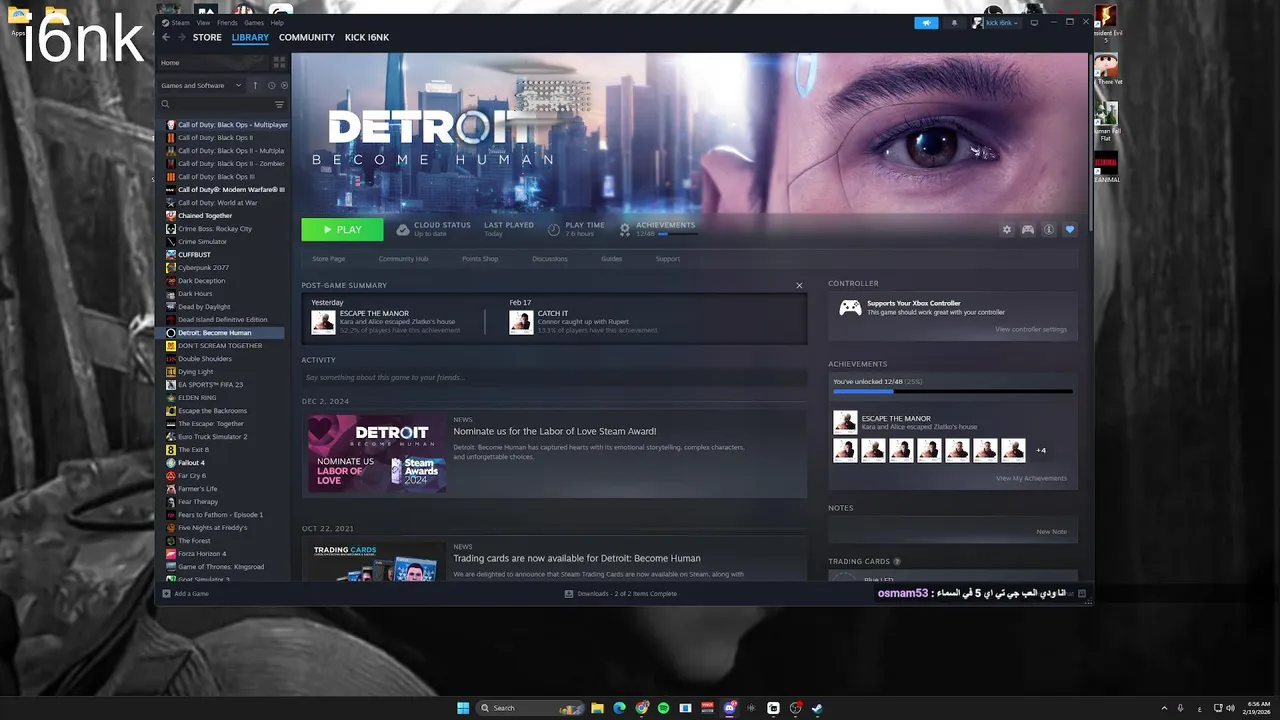The height and width of the screenshot is (720, 1280).
Task: Open the Discussions link
Action: pos(550,259)
